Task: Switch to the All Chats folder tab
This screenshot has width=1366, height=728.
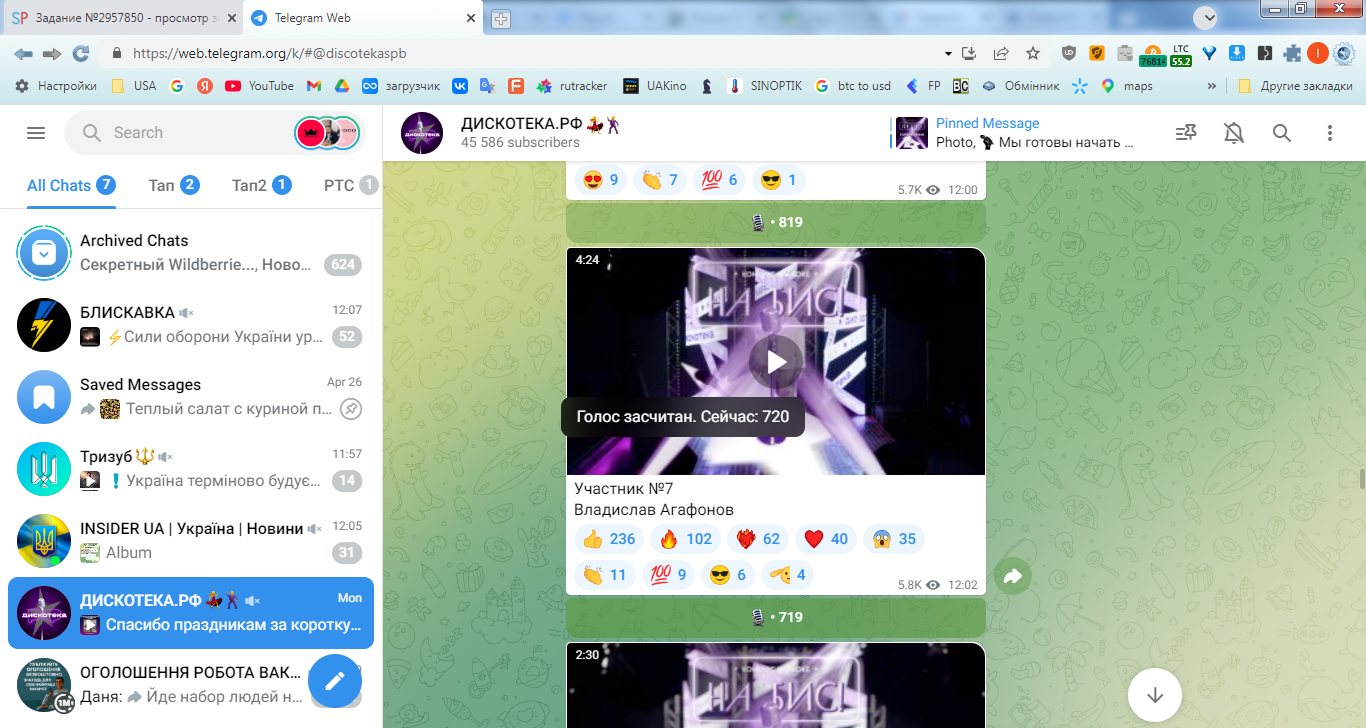Action: point(71,185)
